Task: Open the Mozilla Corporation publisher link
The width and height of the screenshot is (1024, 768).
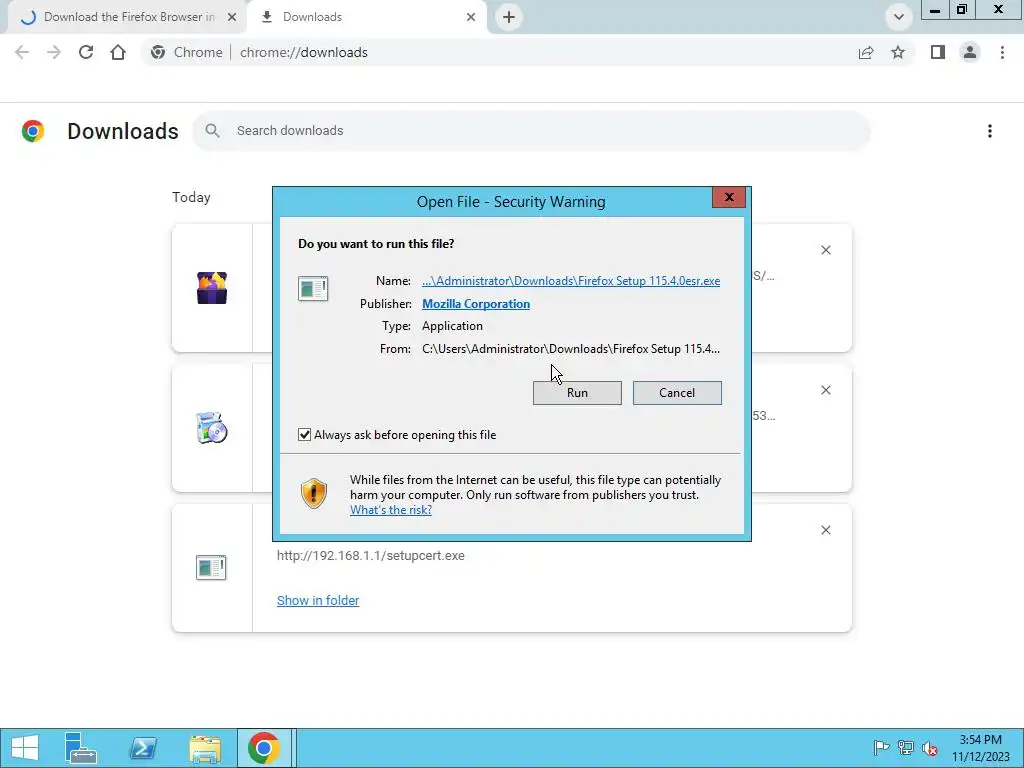Action: click(475, 304)
